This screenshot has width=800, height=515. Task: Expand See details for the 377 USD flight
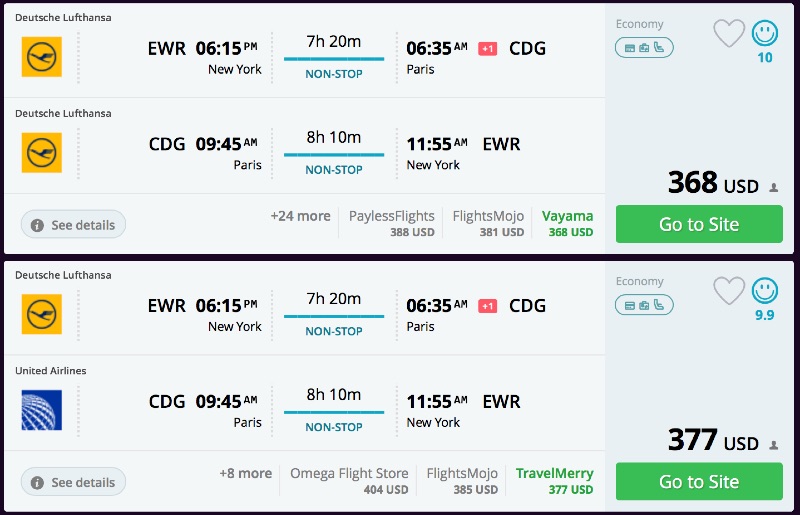tap(73, 482)
